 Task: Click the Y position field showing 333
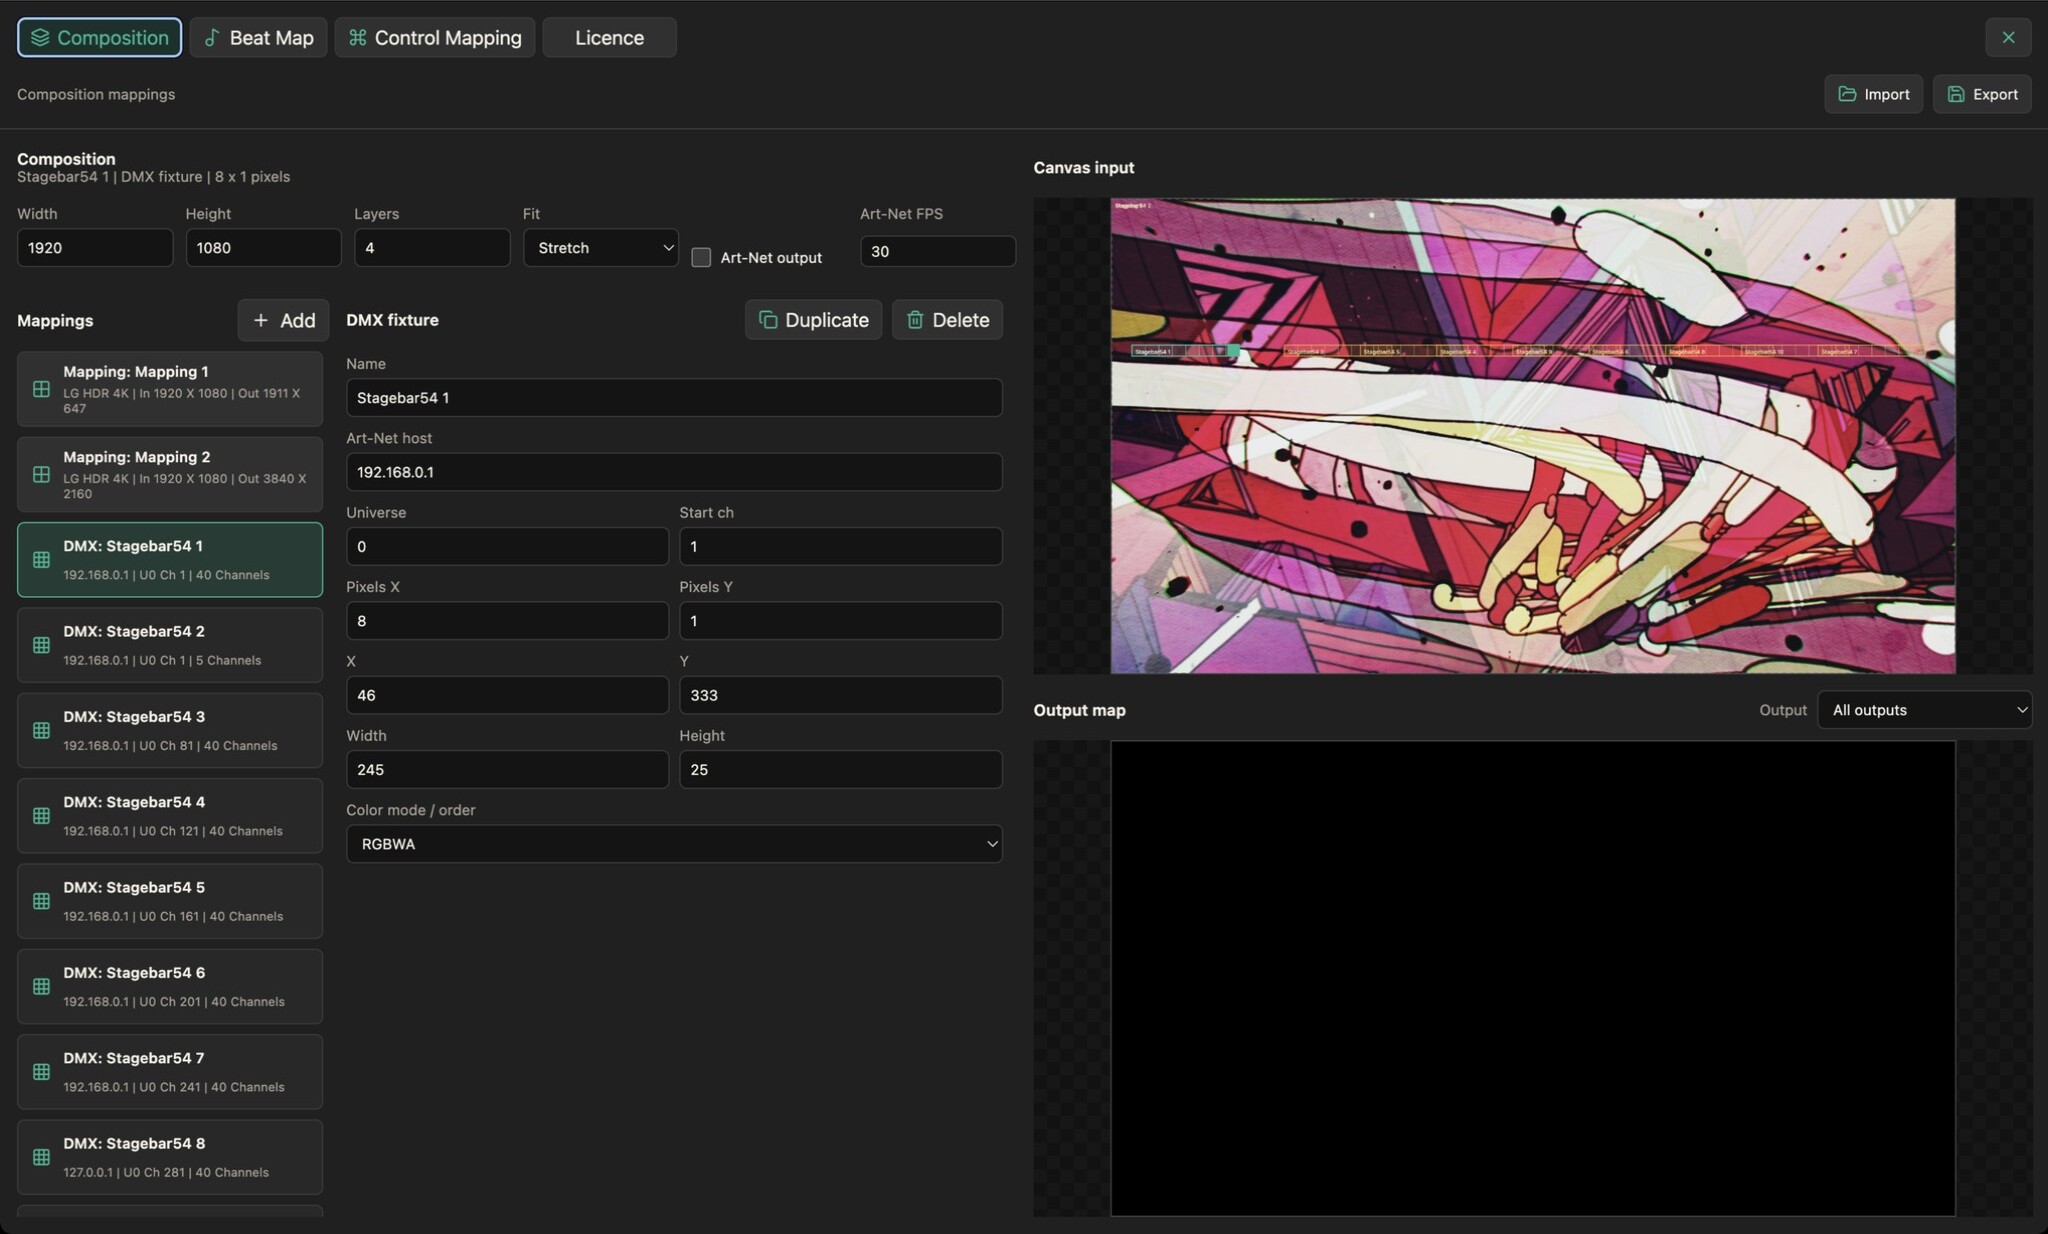click(x=841, y=695)
